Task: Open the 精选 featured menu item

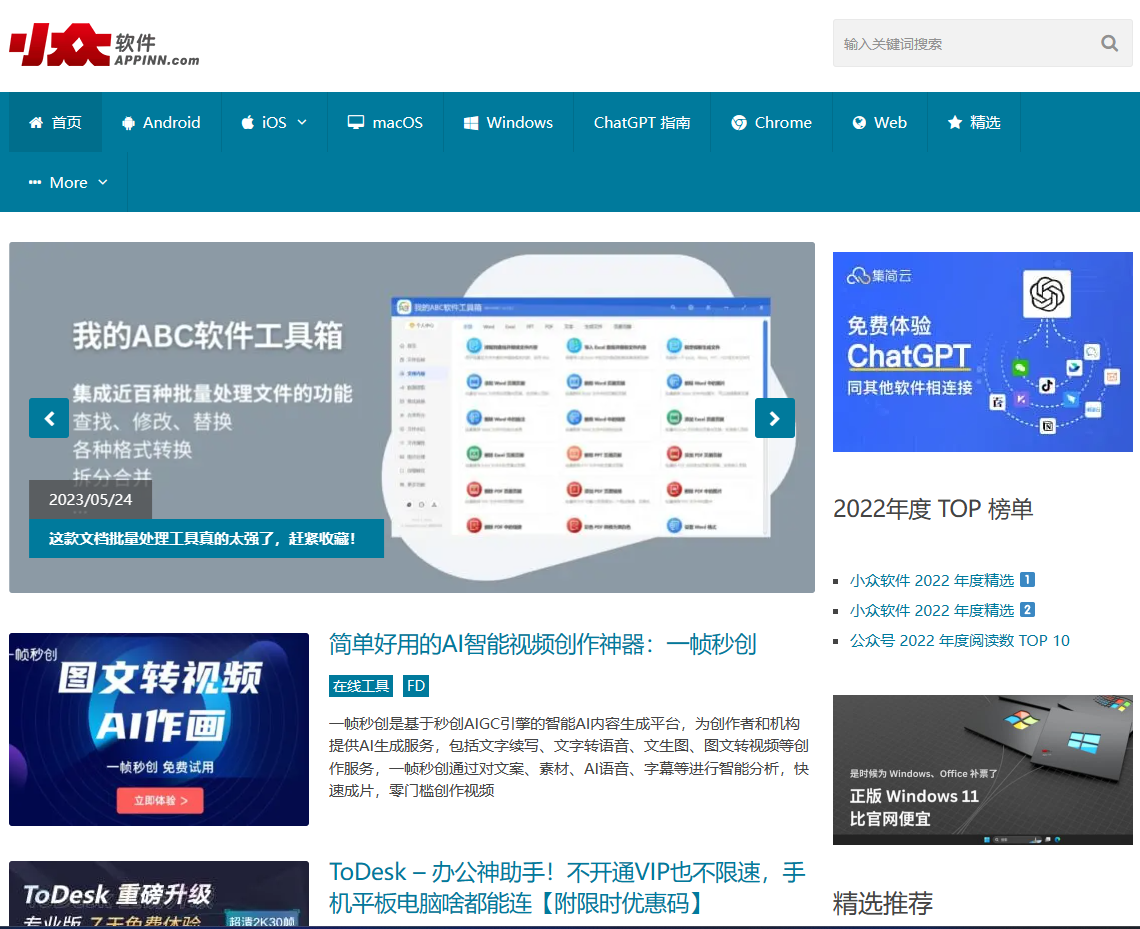Action: point(974,122)
